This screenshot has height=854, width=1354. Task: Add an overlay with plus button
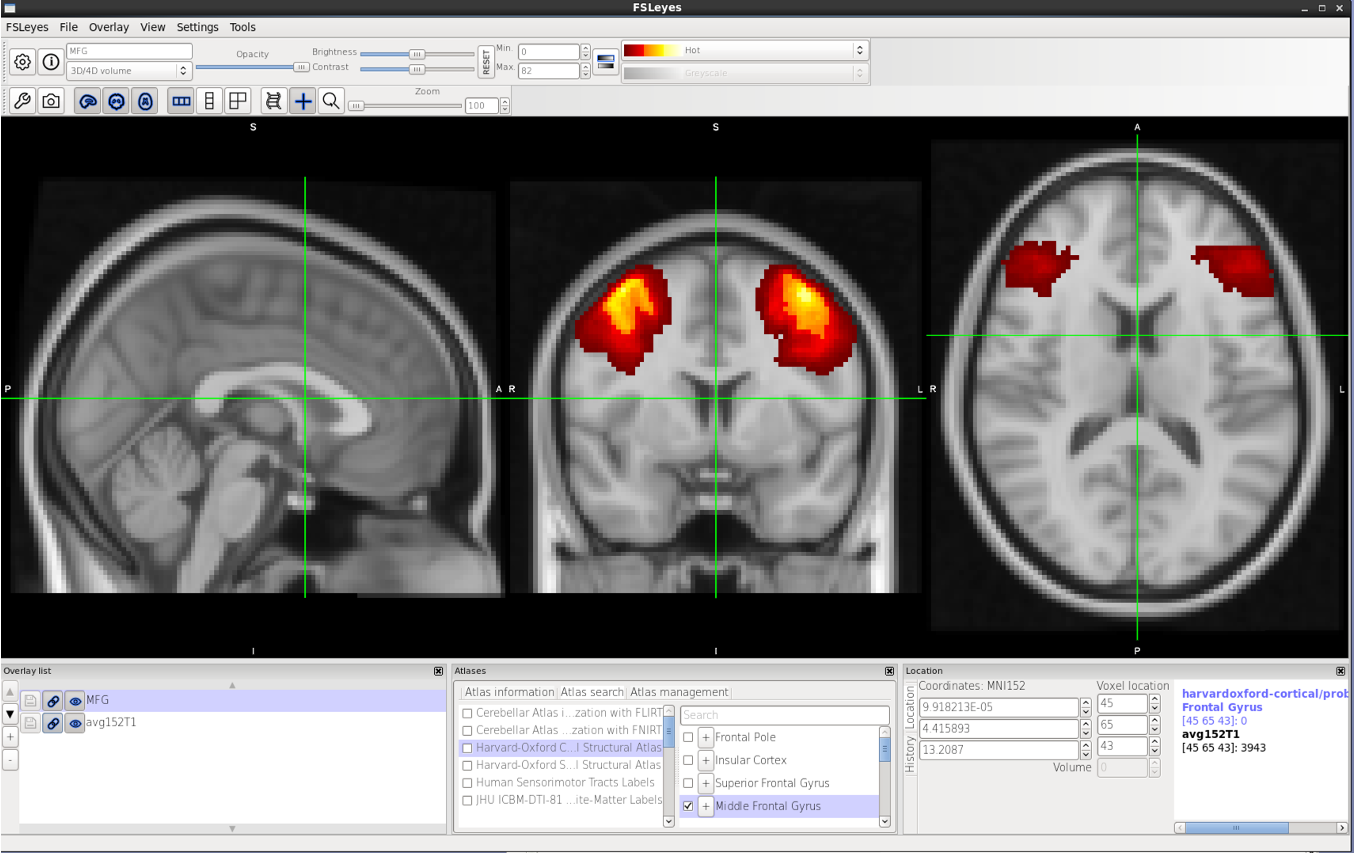[10, 737]
